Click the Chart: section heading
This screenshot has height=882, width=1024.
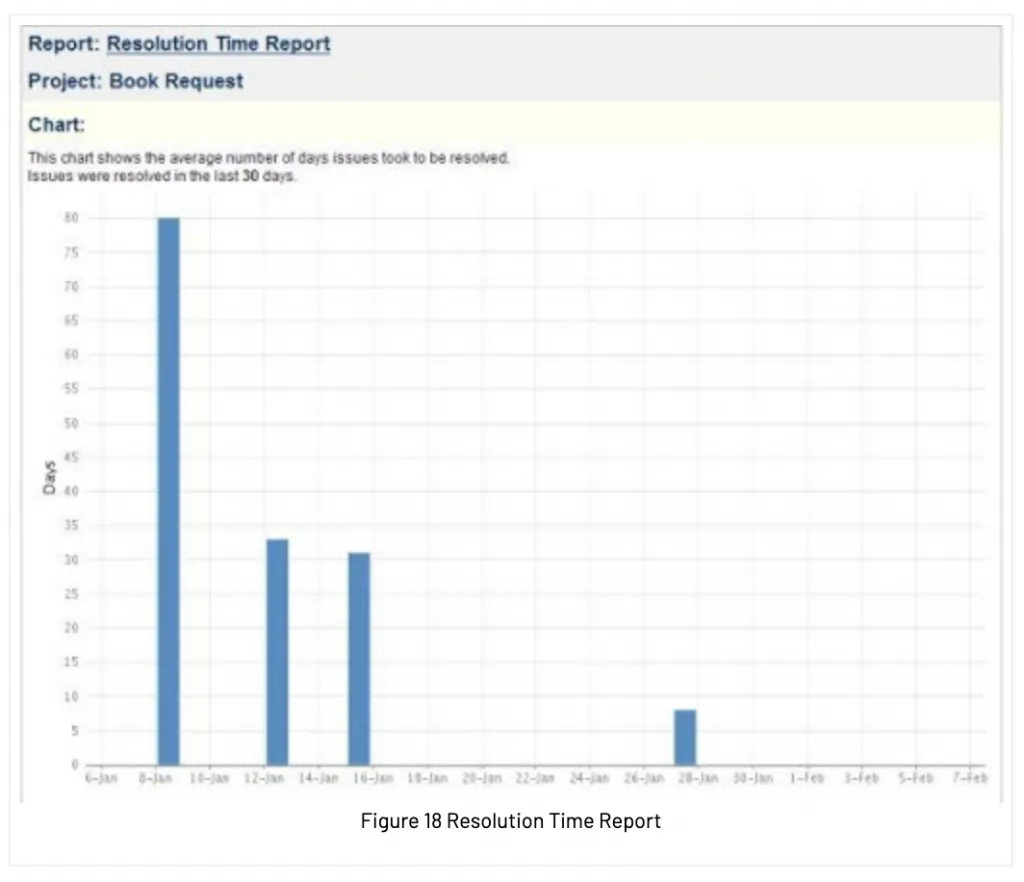[56, 125]
